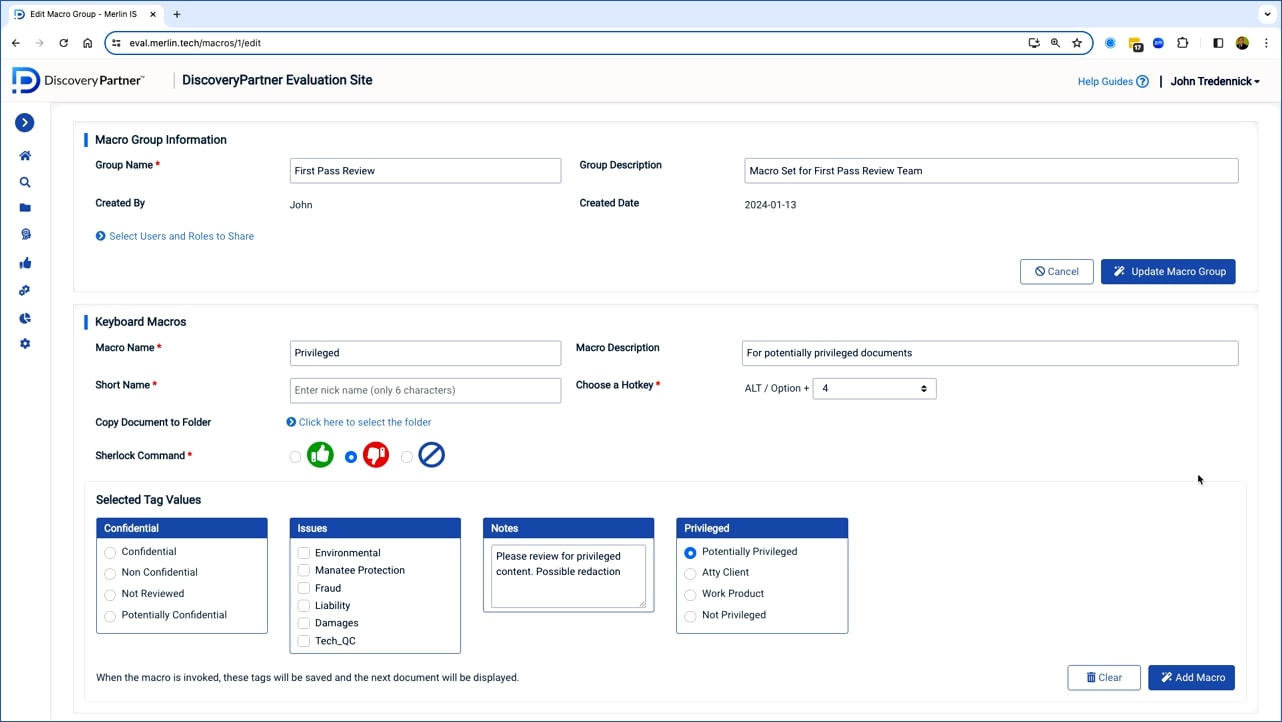The height and width of the screenshot is (722, 1282).
Task: Expand sidebar with the arrow button
Action: pos(25,123)
